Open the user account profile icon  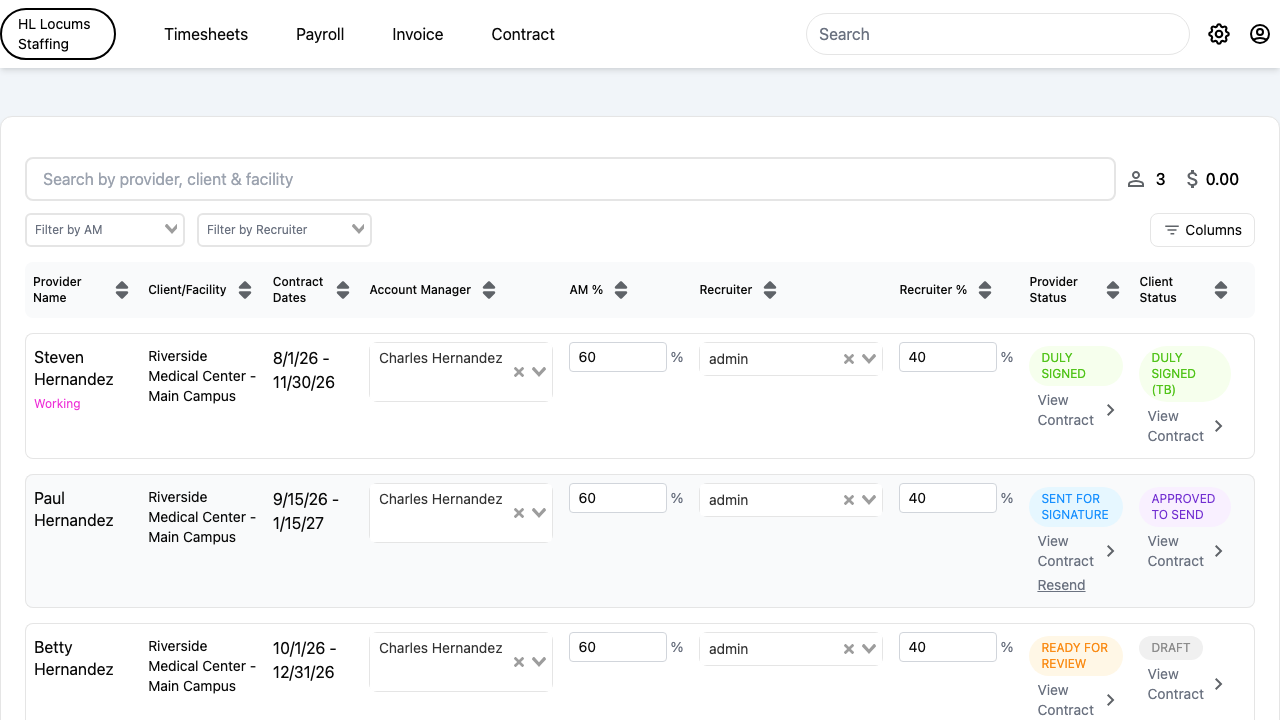1260,34
